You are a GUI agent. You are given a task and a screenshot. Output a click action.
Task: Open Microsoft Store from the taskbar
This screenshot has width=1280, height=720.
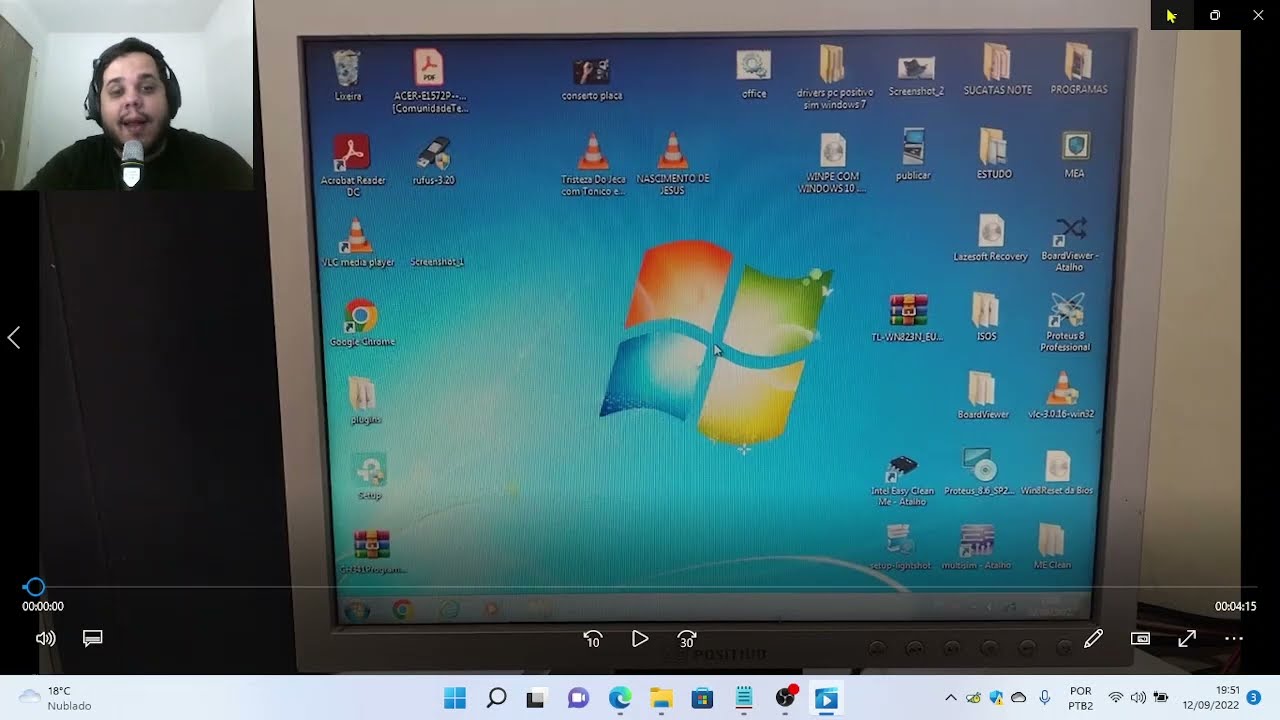(702, 698)
